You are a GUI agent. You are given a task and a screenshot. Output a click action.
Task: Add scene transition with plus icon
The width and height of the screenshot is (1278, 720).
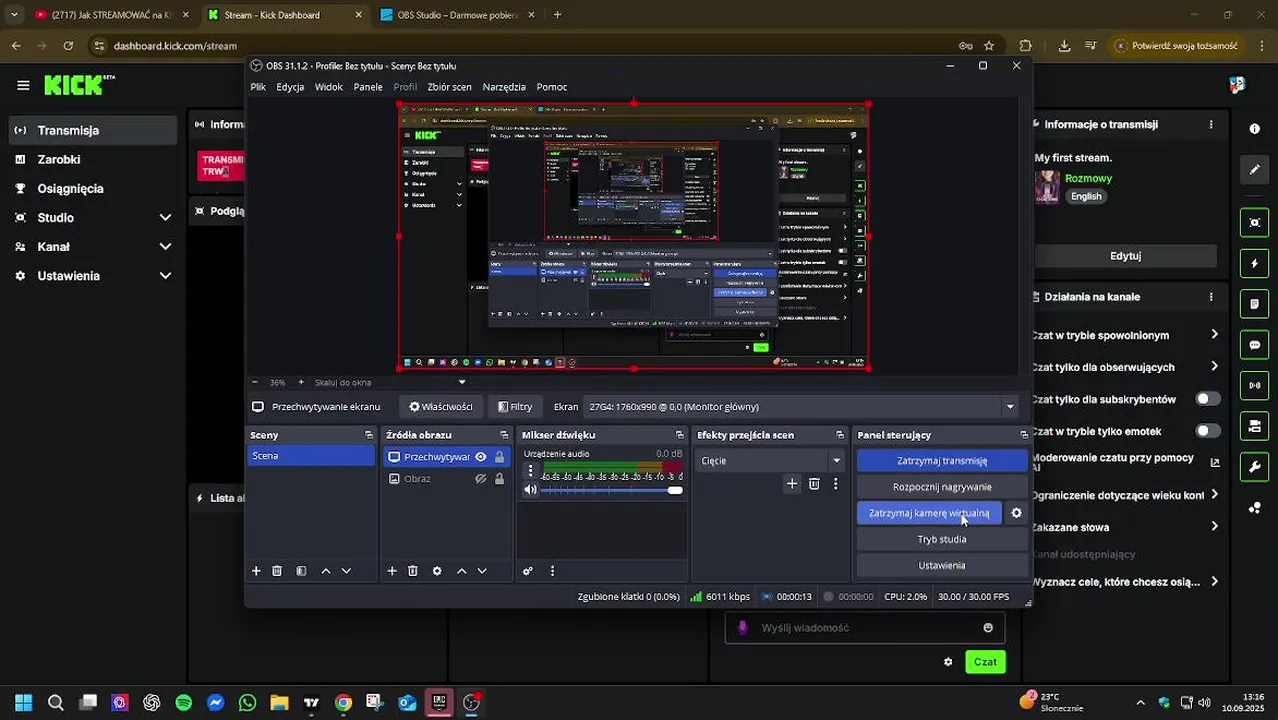(x=792, y=484)
